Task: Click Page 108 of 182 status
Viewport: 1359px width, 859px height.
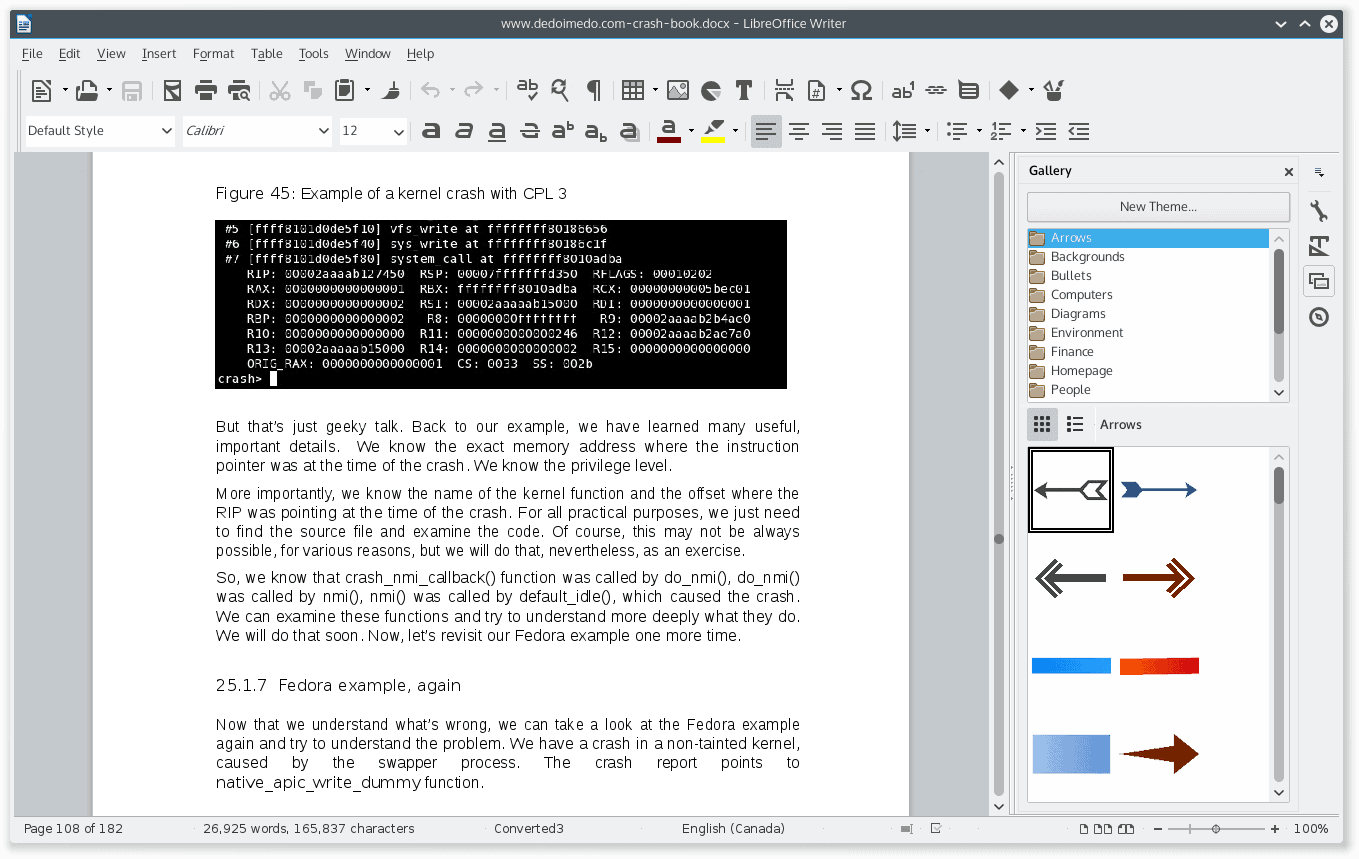Action: coord(73,829)
